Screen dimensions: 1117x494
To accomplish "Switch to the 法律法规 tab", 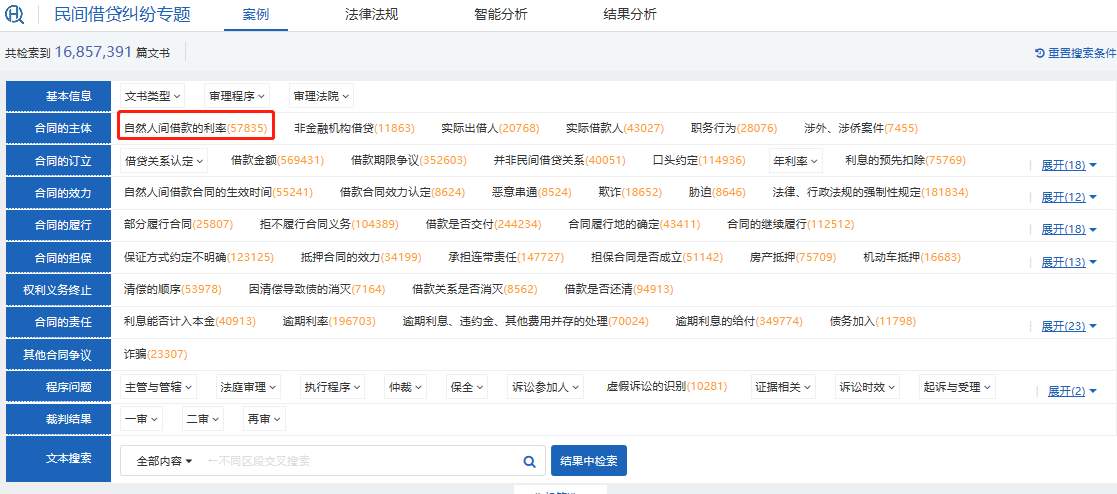I will click(x=372, y=15).
